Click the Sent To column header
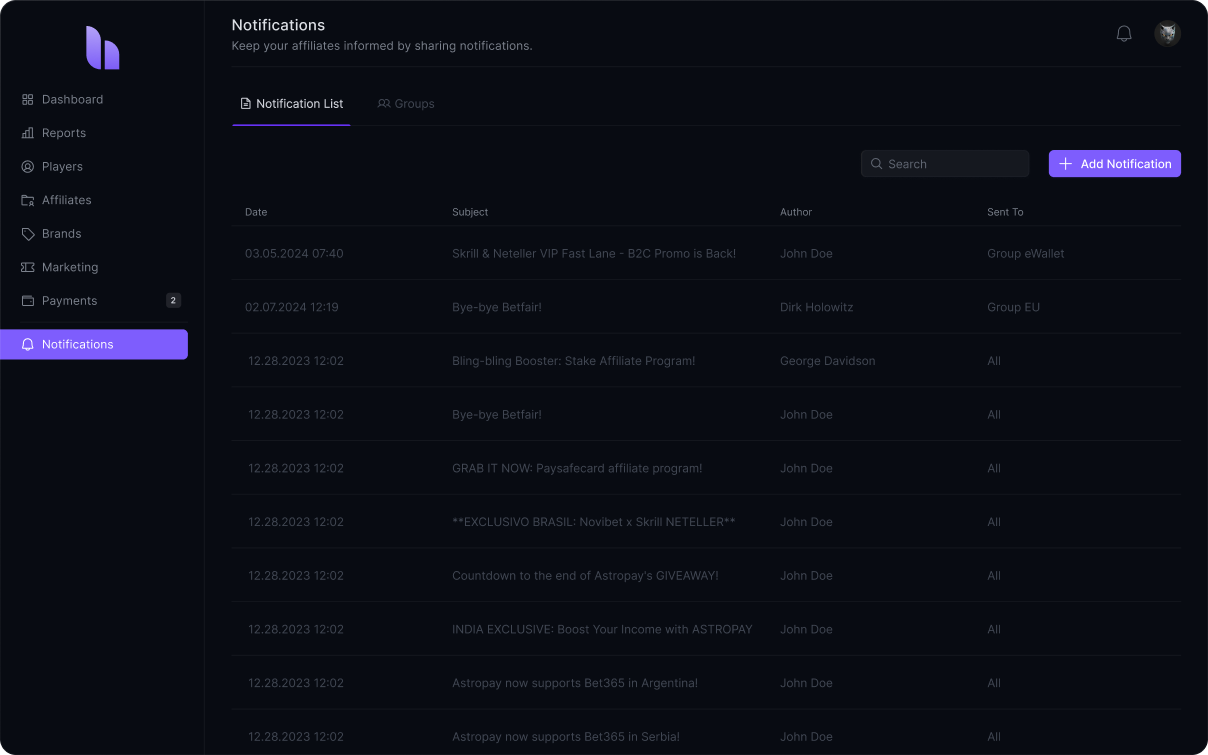 pos(1005,212)
